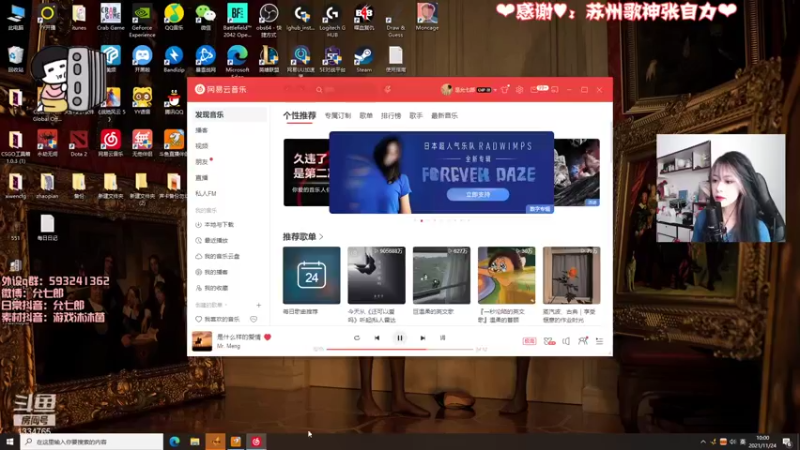The height and width of the screenshot is (450, 800).
Task: Click the listen-to-identify microphone icon
Action: click(388, 89)
